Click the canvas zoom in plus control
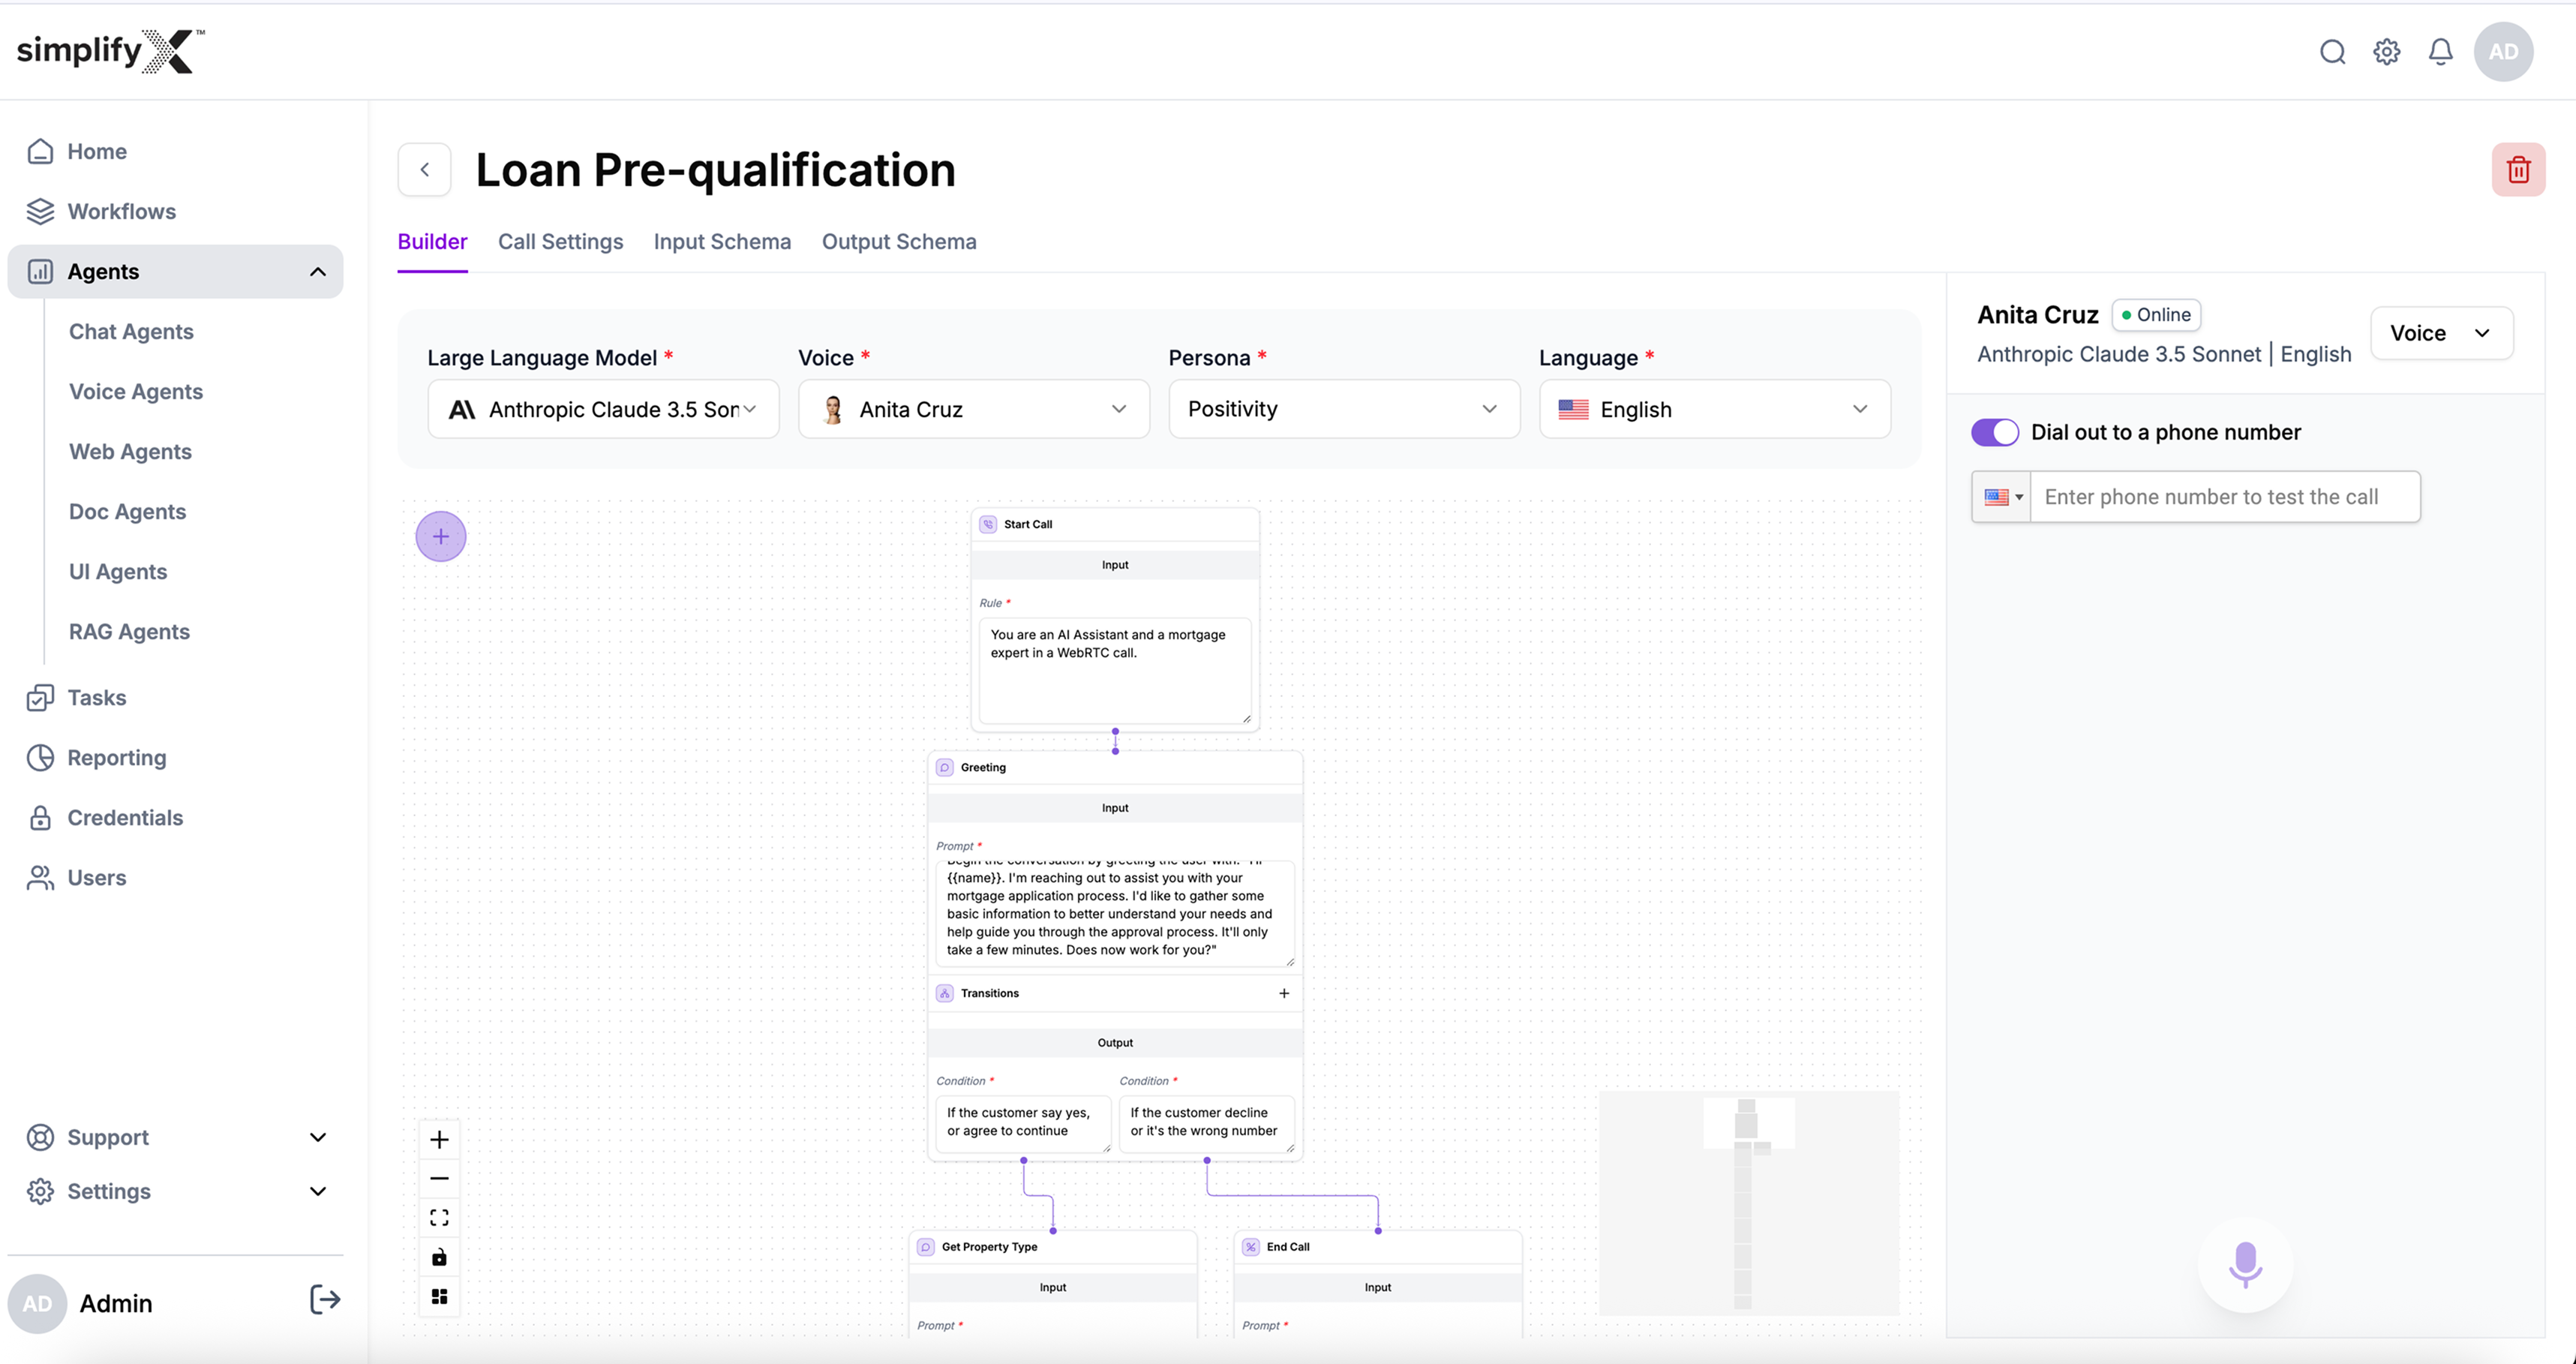Image resolution: width=2576 pixels, height=1364 pixels. [x=439, y=1140]
